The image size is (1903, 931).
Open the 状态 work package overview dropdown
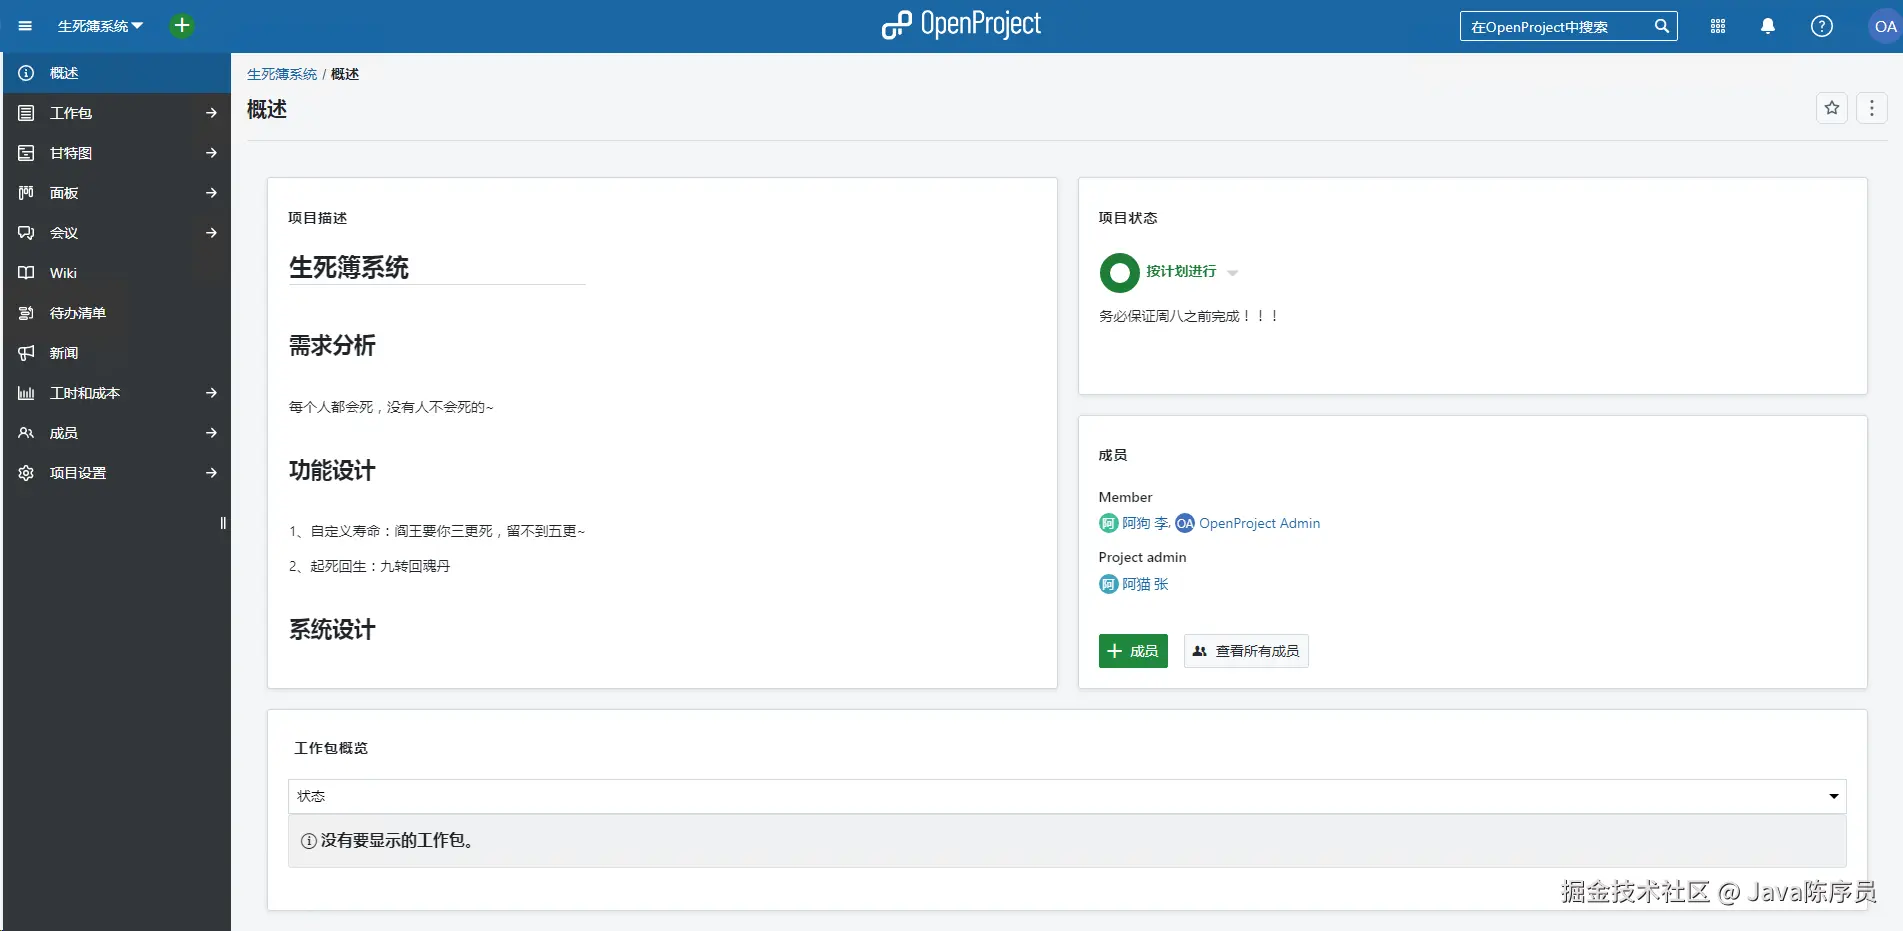click(x=1067, y=796)
